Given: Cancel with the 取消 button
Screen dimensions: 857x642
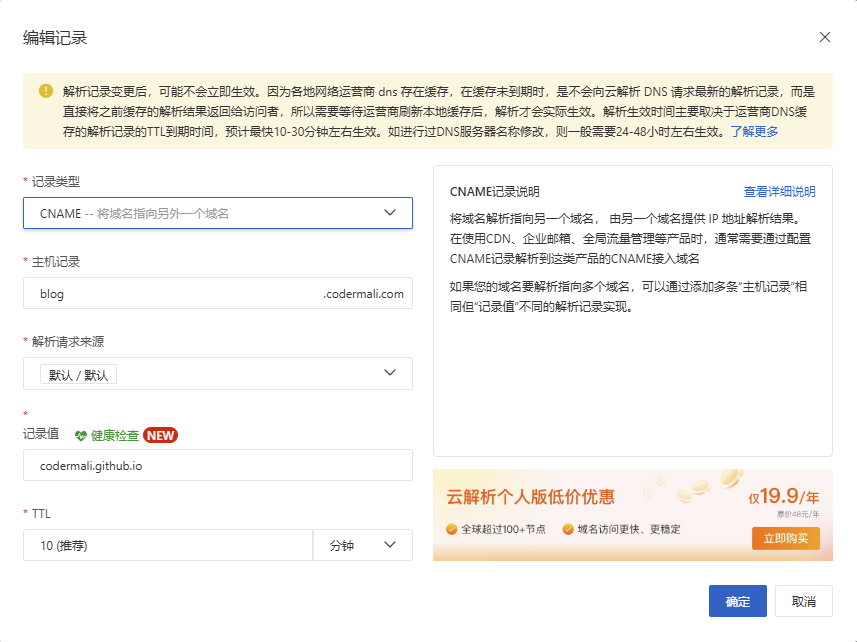Looking at the screenshot, I should [803, 601].
